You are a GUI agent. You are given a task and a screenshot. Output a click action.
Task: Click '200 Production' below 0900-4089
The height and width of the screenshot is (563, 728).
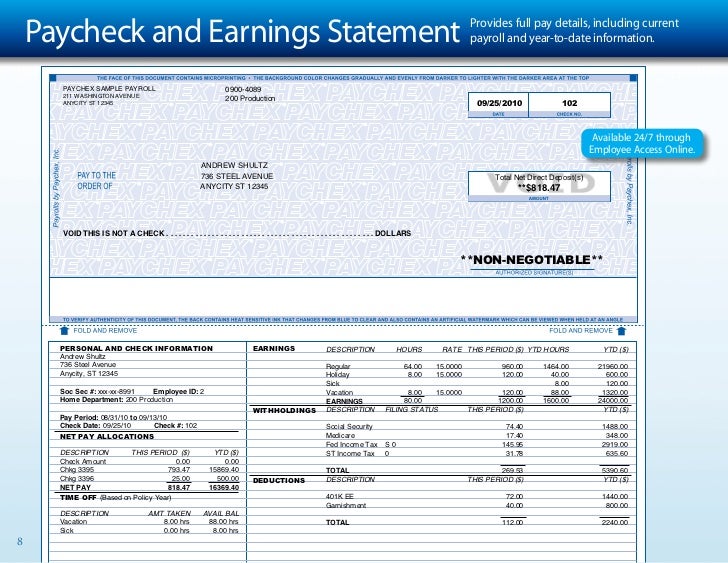click(x=250, y=98)
